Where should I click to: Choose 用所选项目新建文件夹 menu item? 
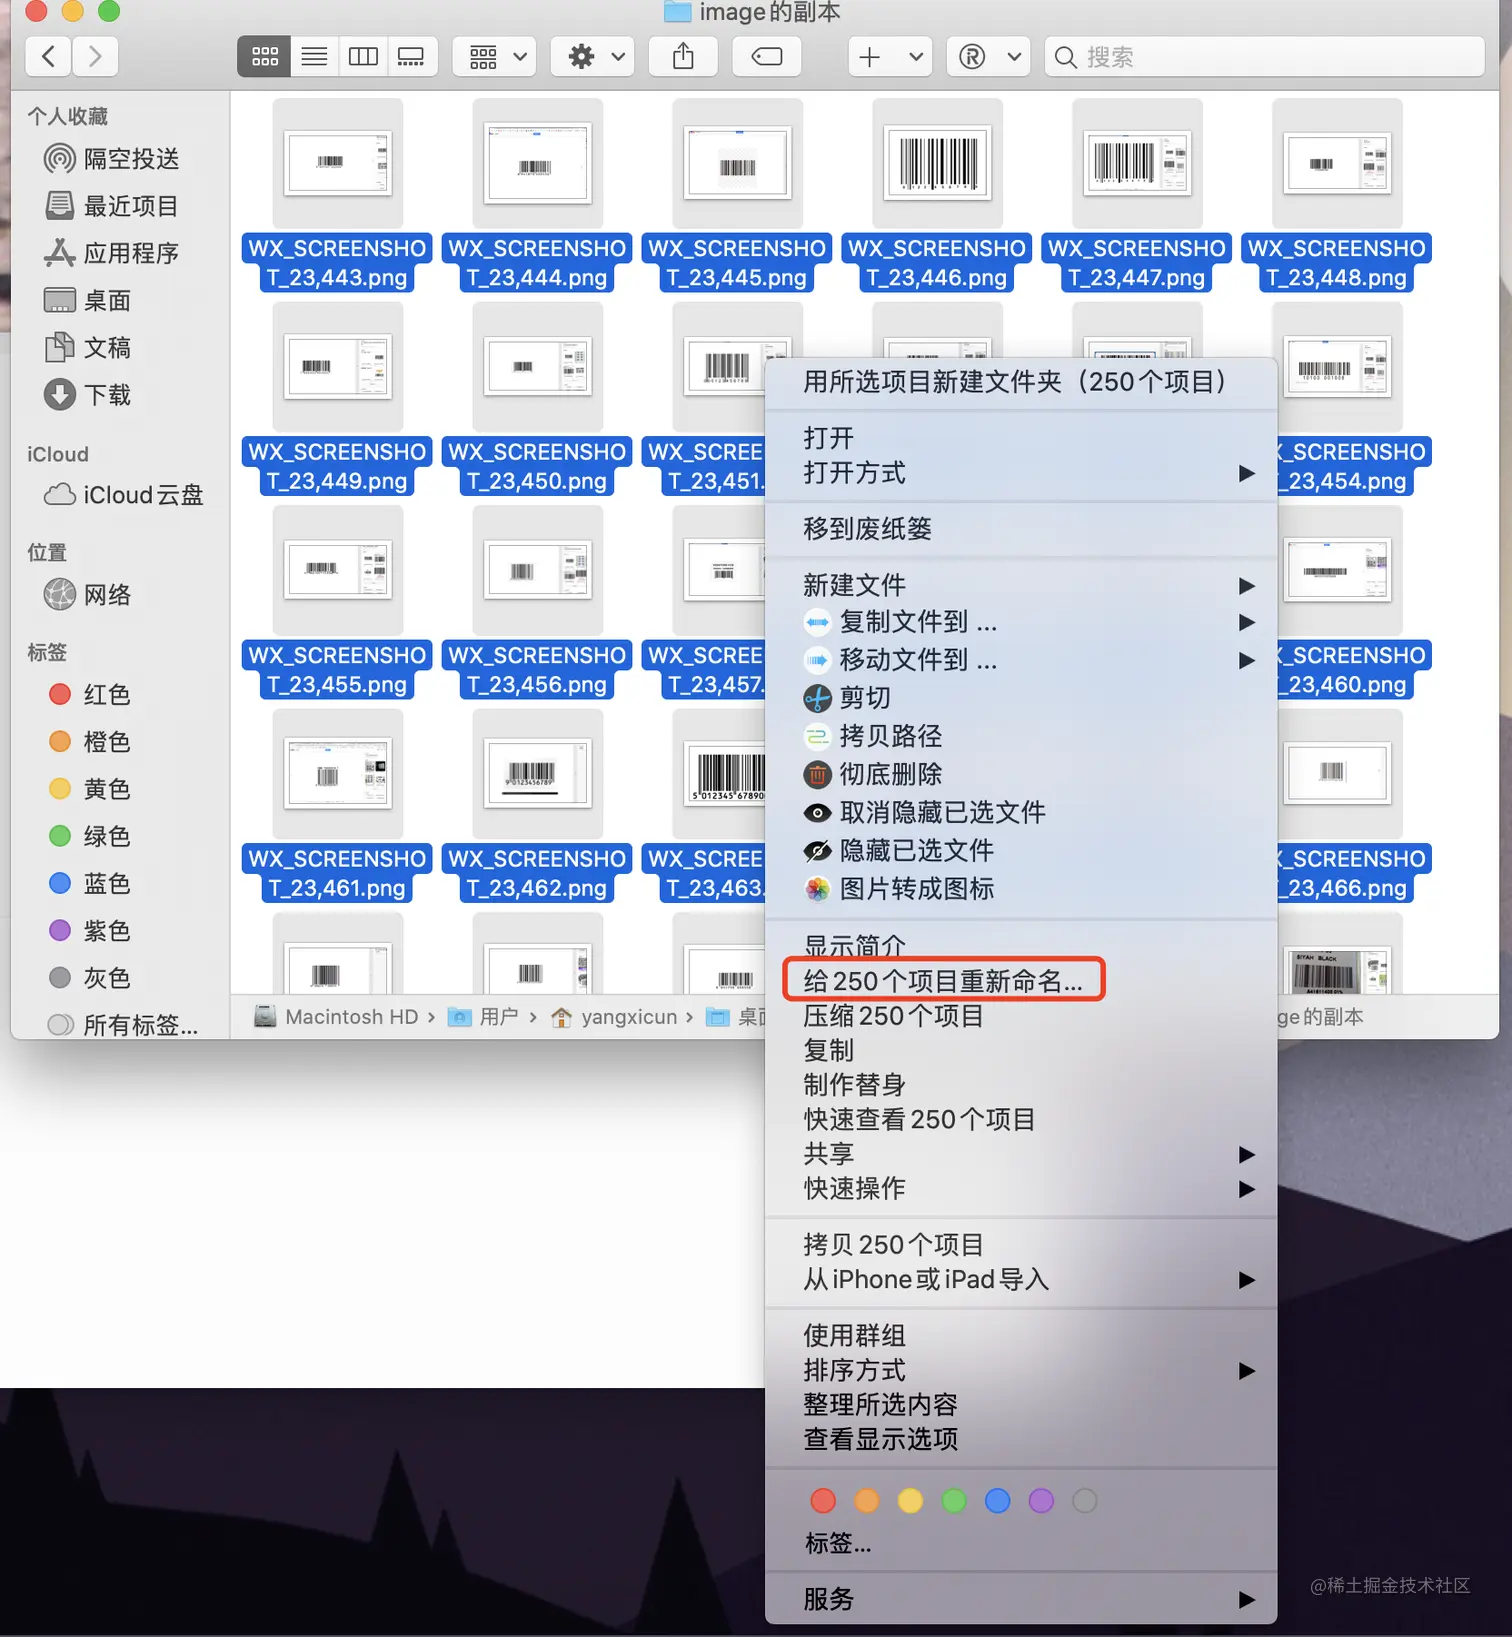1021,382
